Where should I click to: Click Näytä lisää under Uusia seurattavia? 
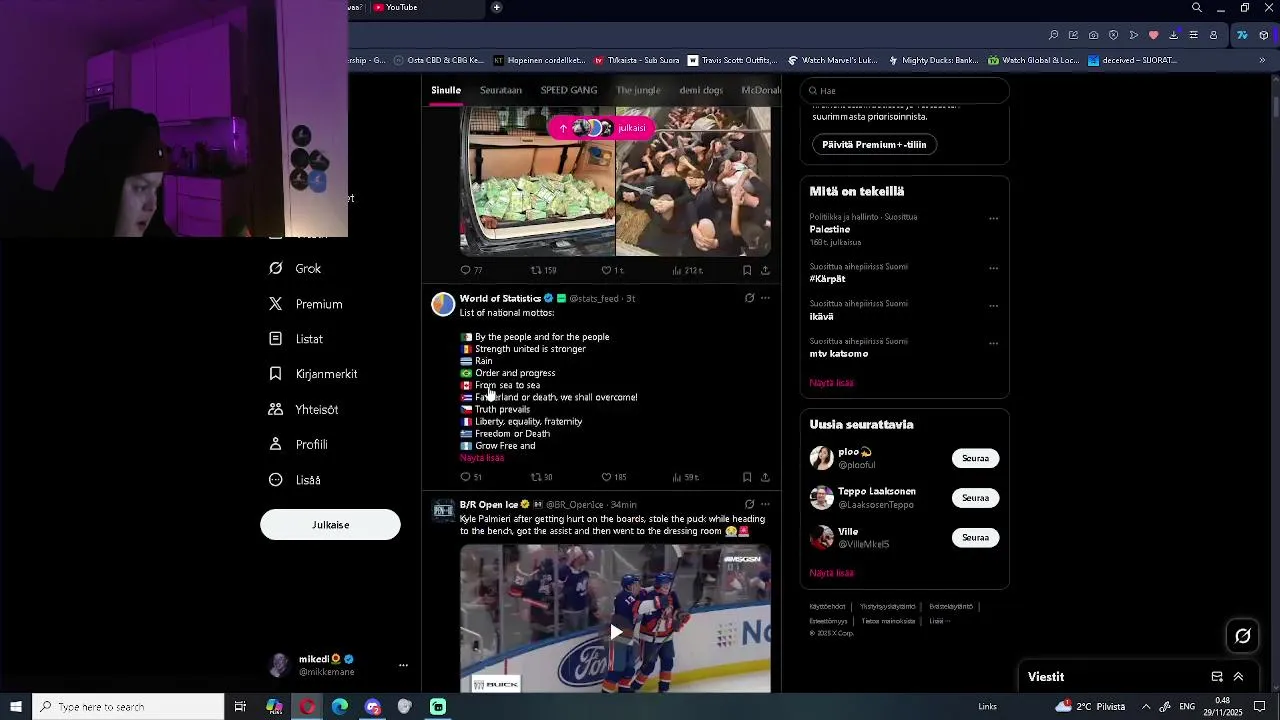point(831,573)
